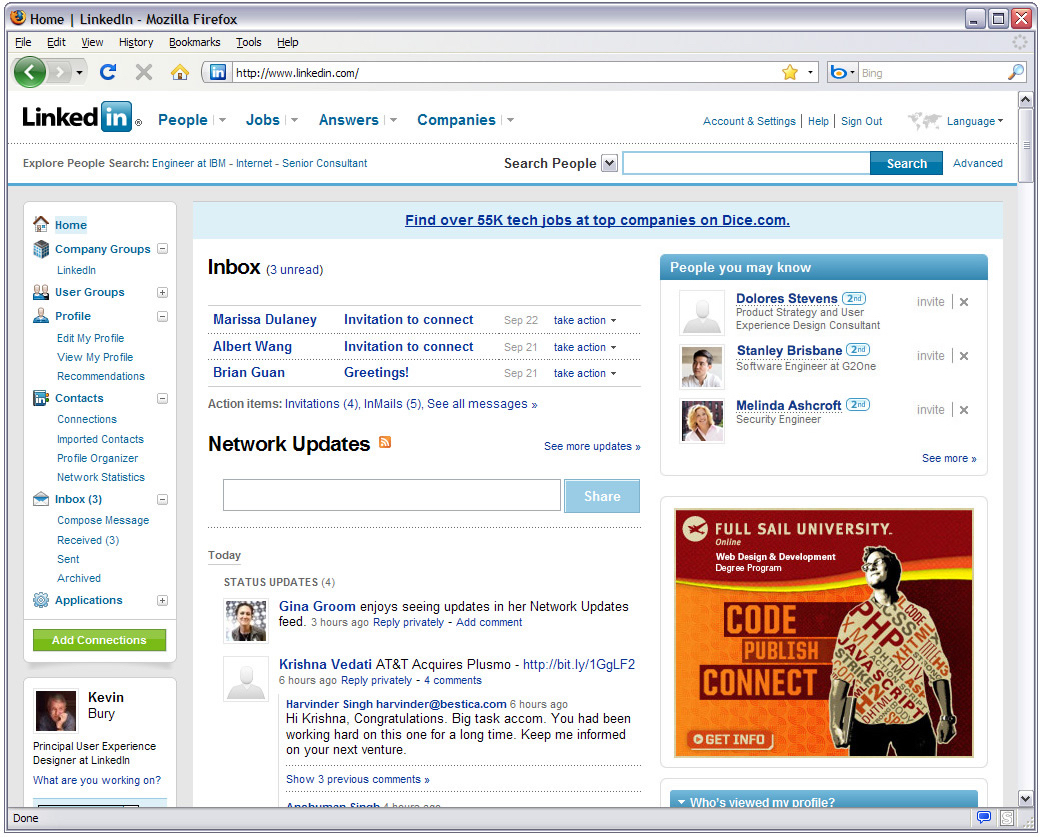Open the Account & Settings link

pyautogui.click(x=749, y=121)
